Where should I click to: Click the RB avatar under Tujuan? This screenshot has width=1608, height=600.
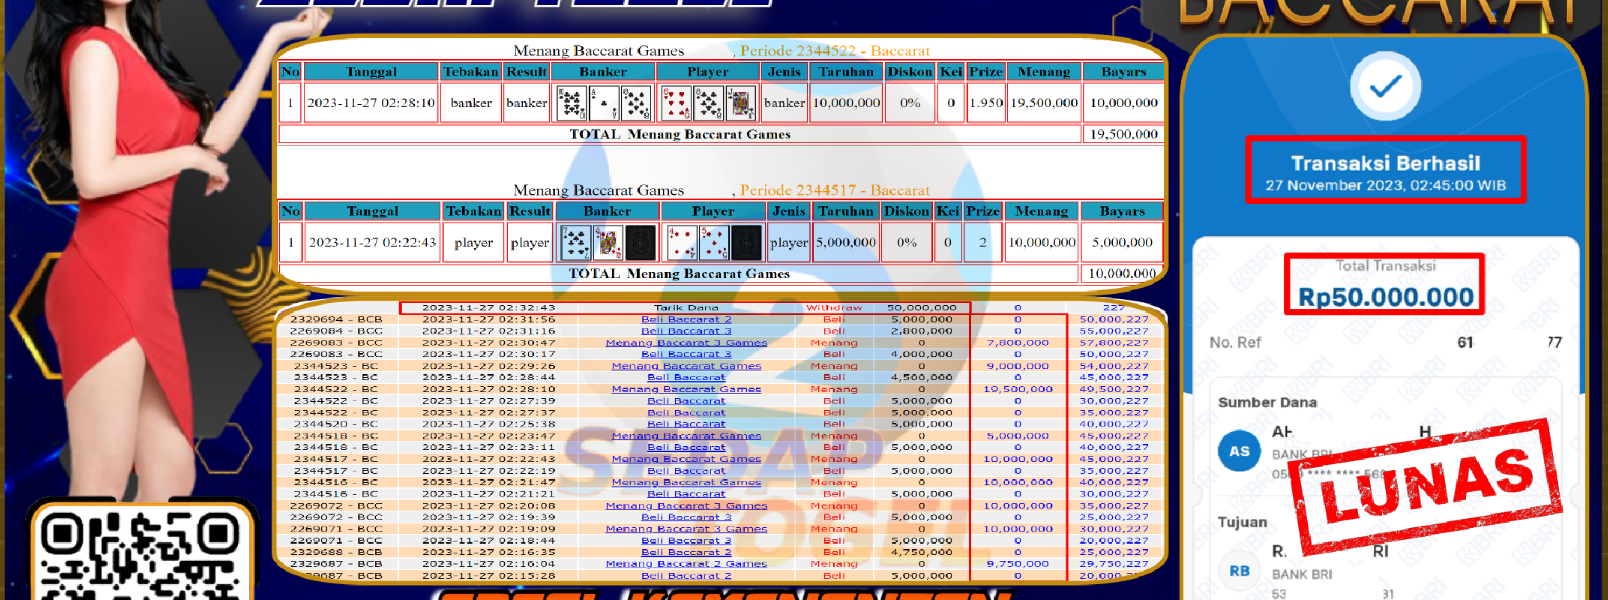pos(1239,571)
